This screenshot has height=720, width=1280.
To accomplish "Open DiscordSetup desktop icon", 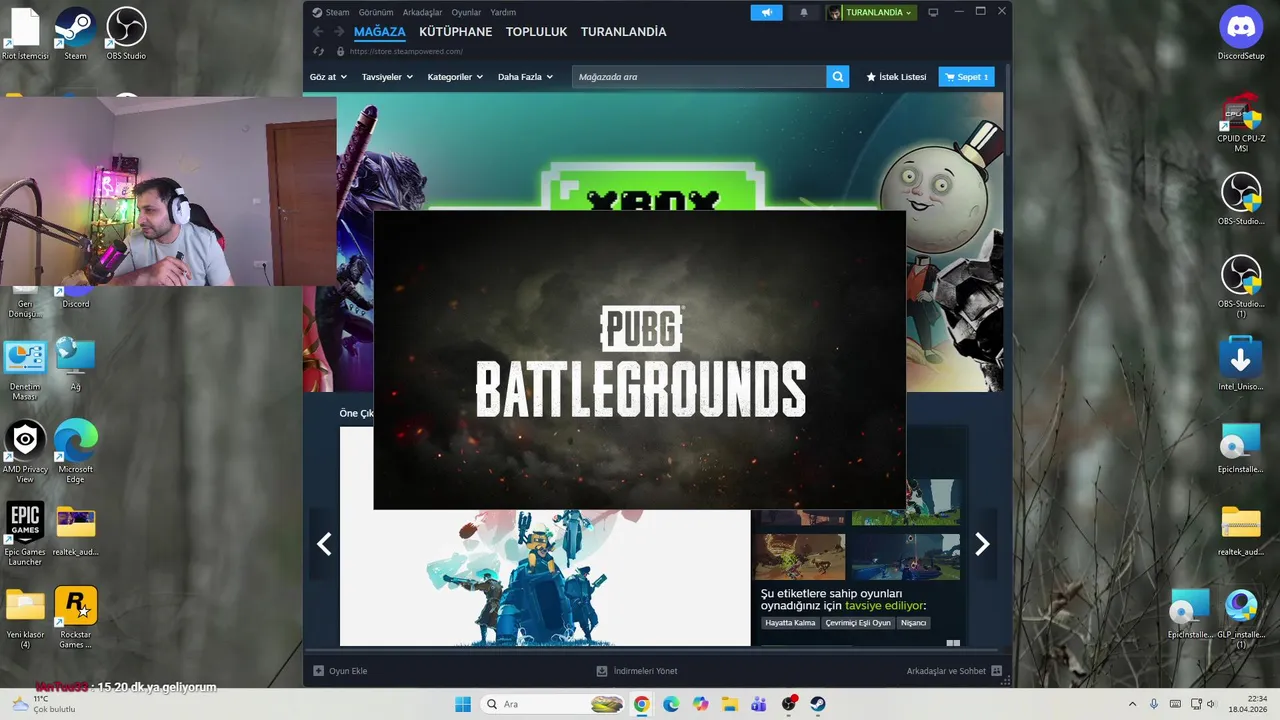I will (x=1241, y=33).
